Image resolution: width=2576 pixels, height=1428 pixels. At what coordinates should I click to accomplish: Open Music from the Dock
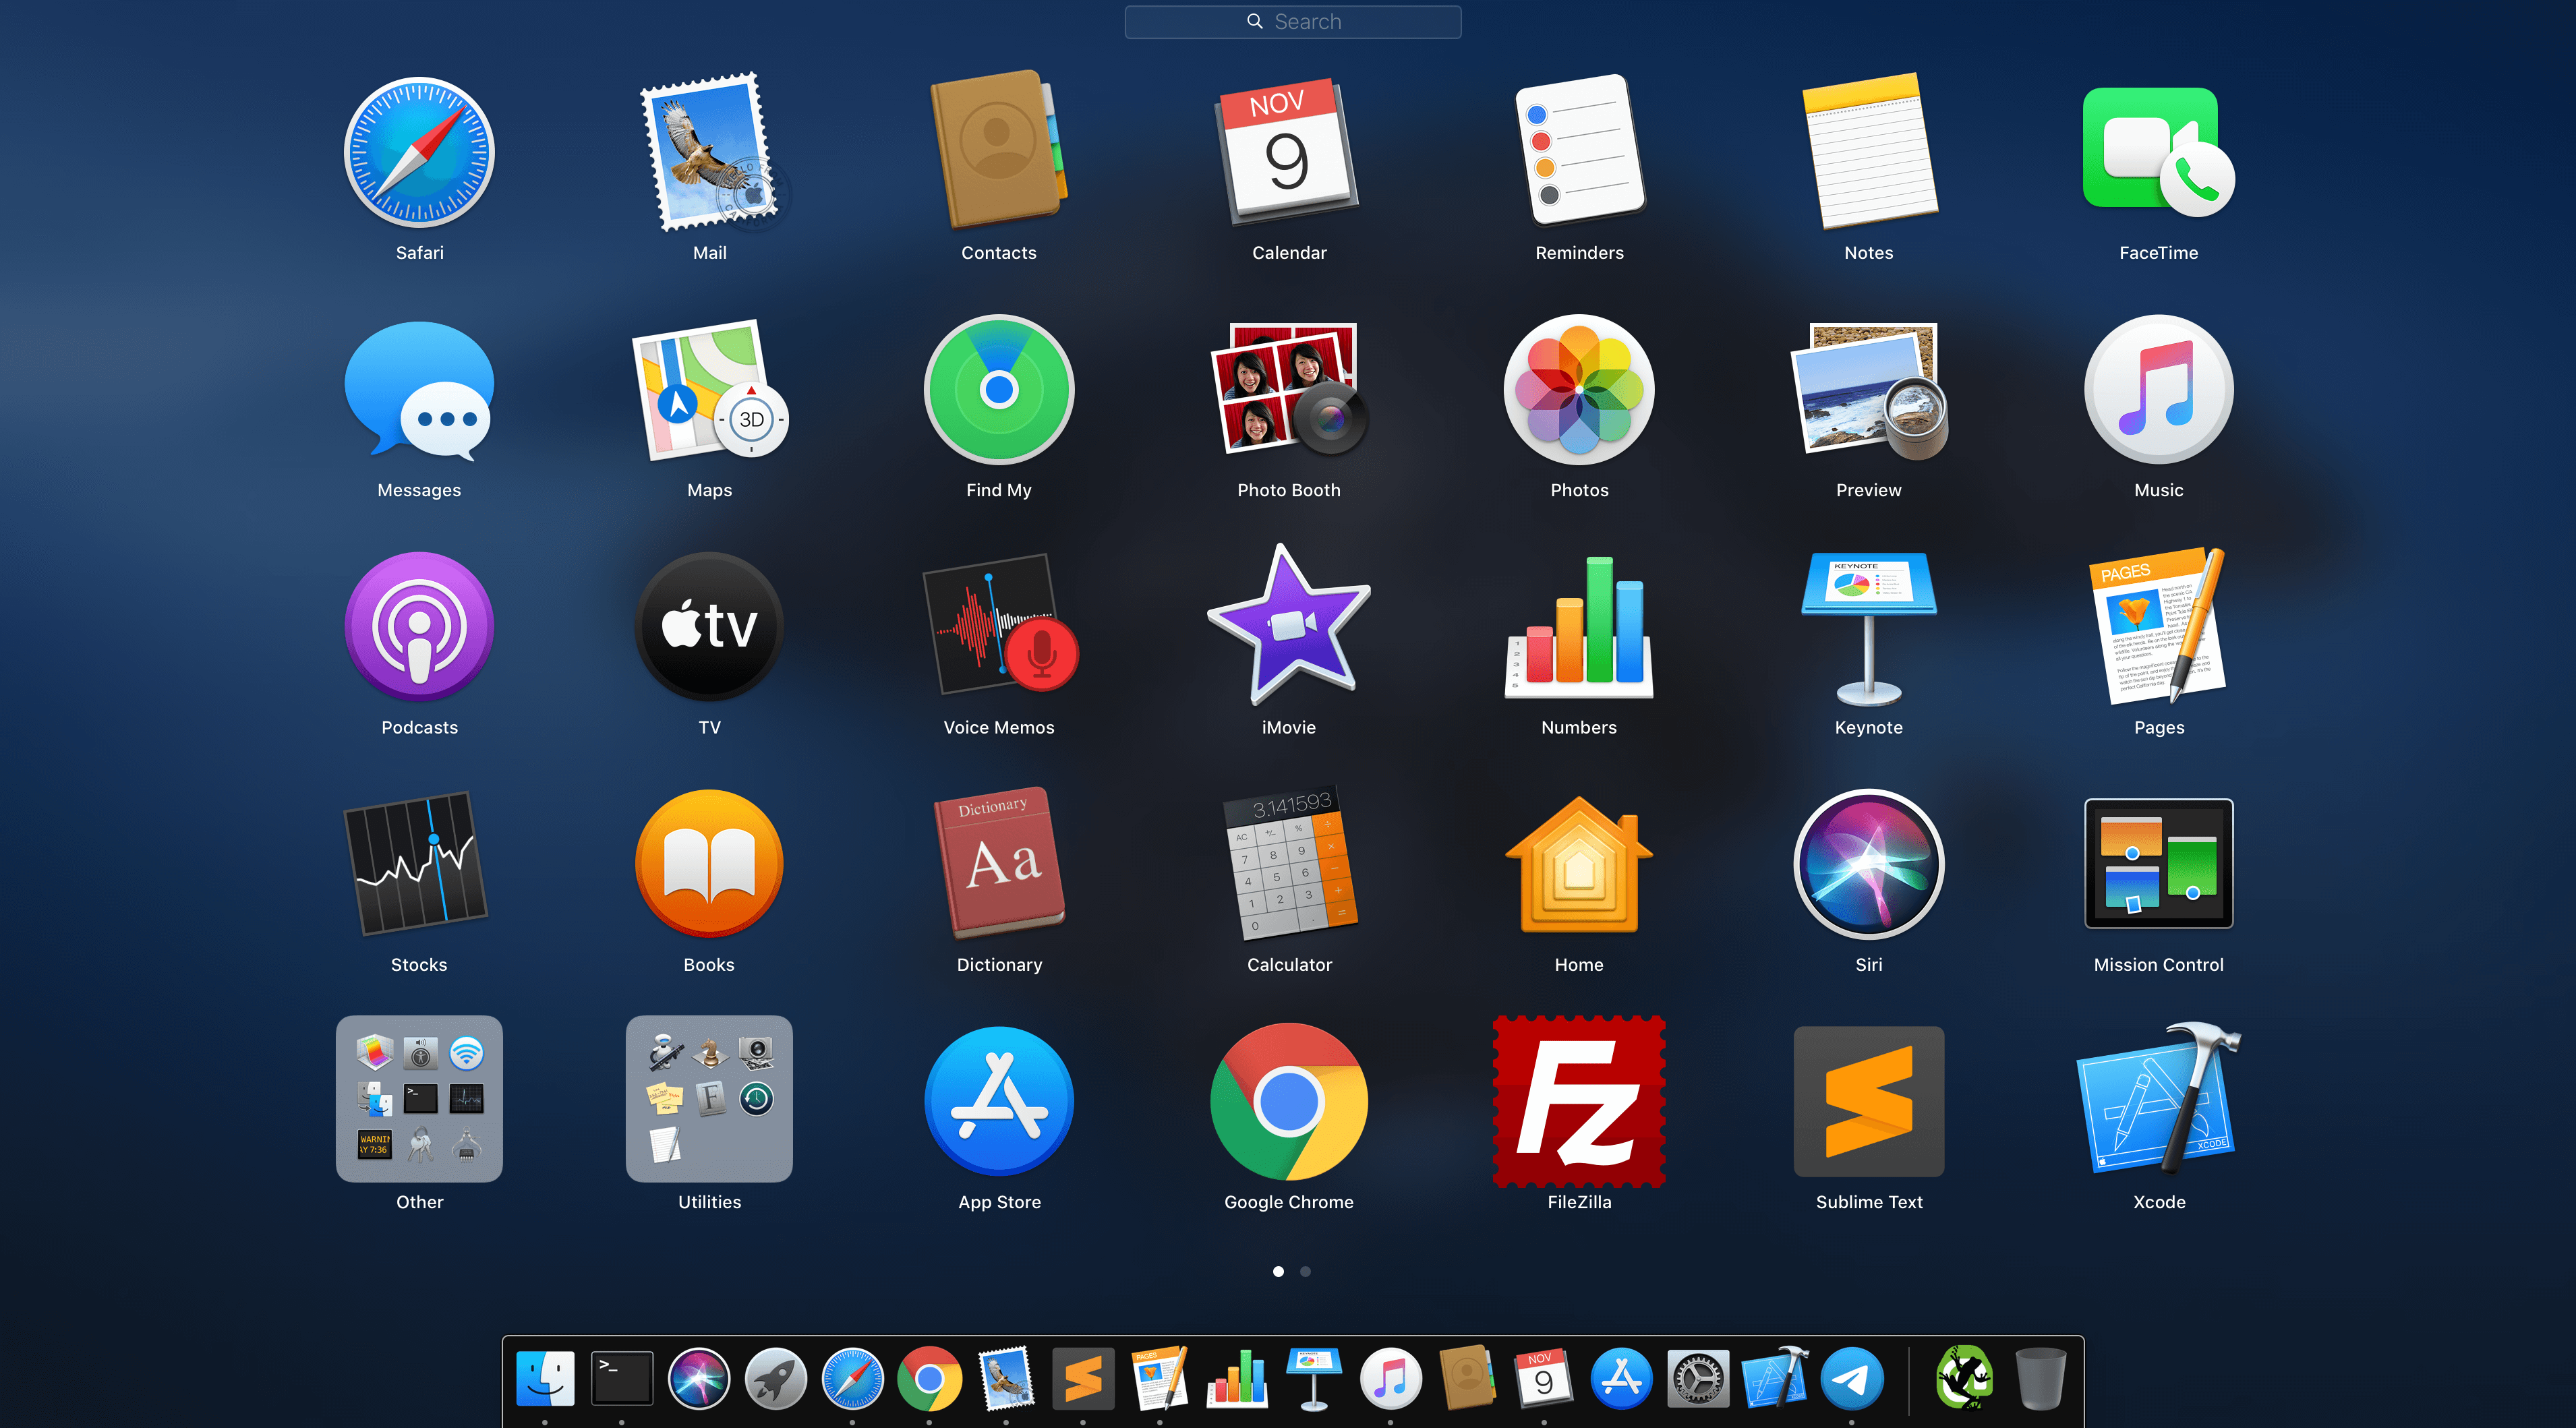tap(1391, 1378)
